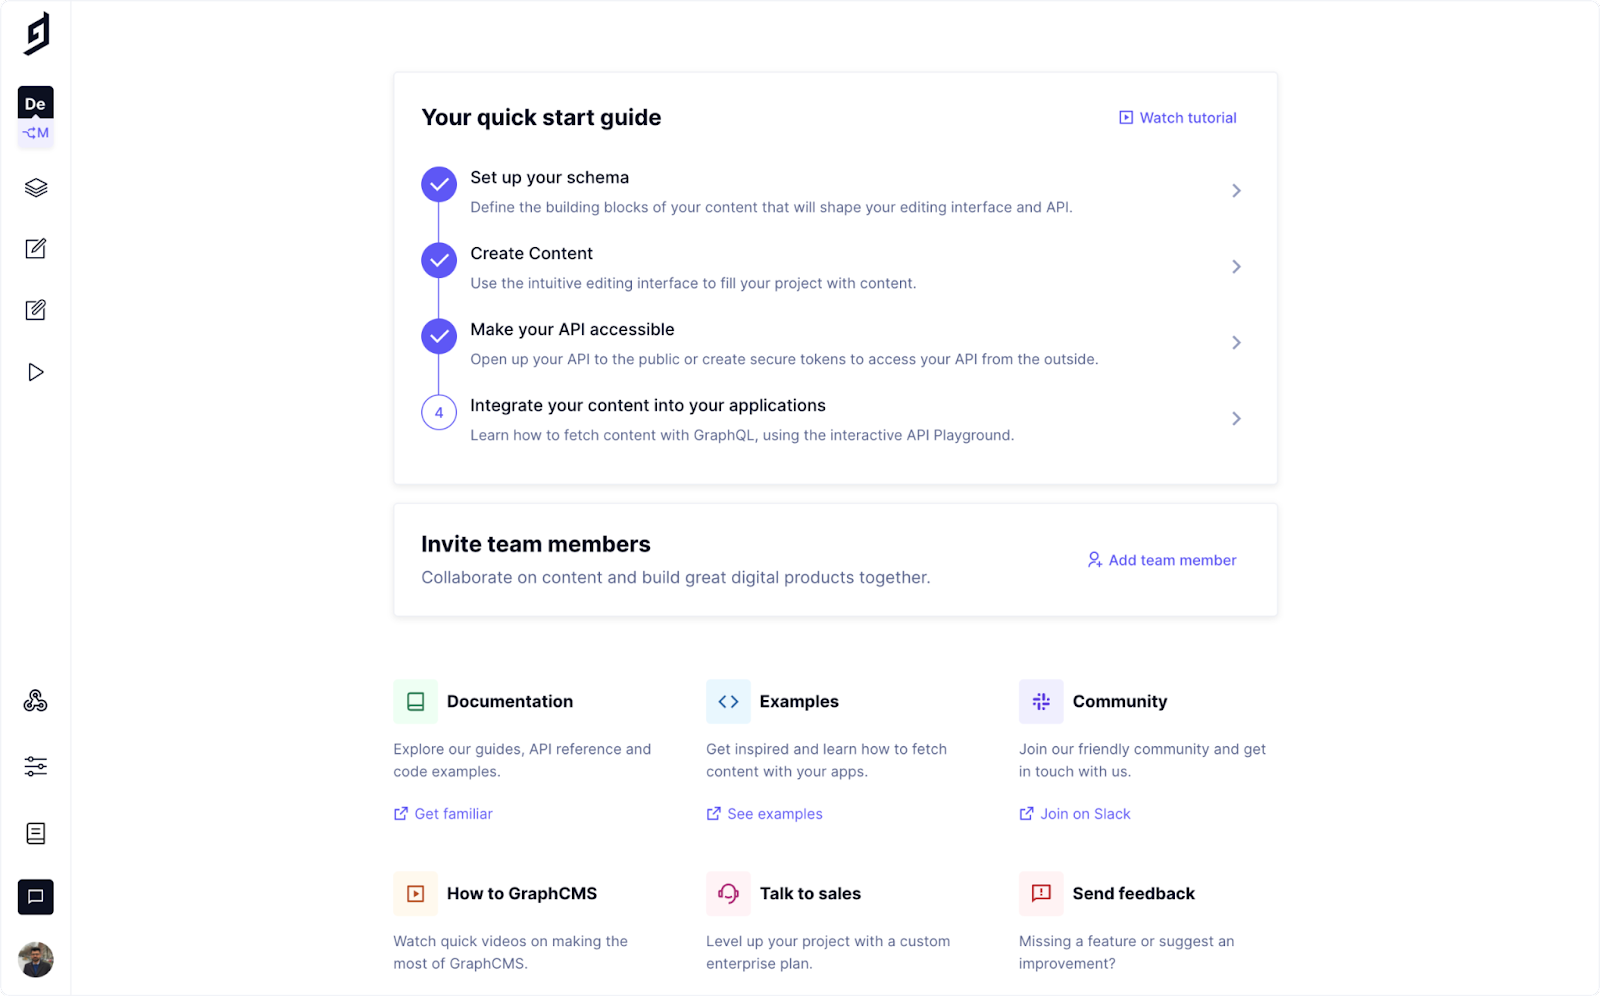The image size is (1600, 996).
Task: Click the Make your API accessible checkmark
Action: [x=439, y=337]
